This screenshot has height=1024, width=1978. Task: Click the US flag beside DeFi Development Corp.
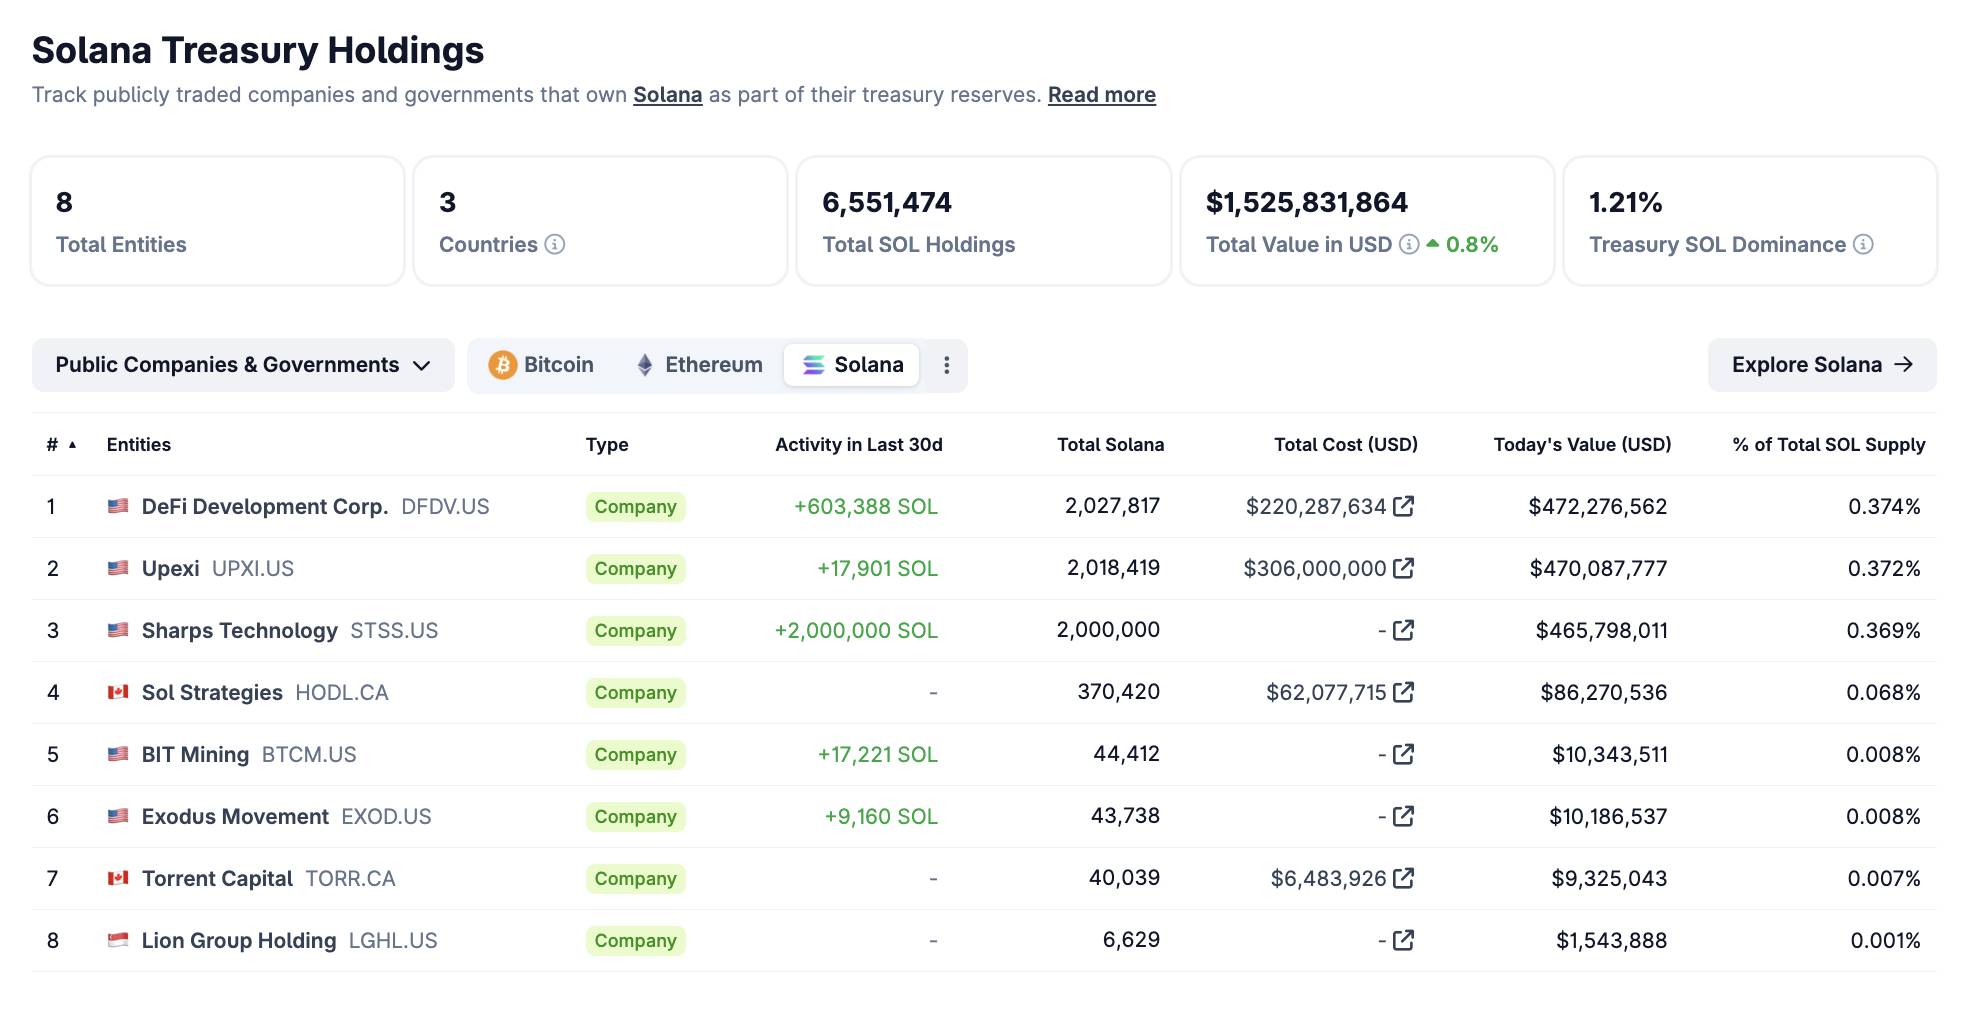(x=118, y=506)
